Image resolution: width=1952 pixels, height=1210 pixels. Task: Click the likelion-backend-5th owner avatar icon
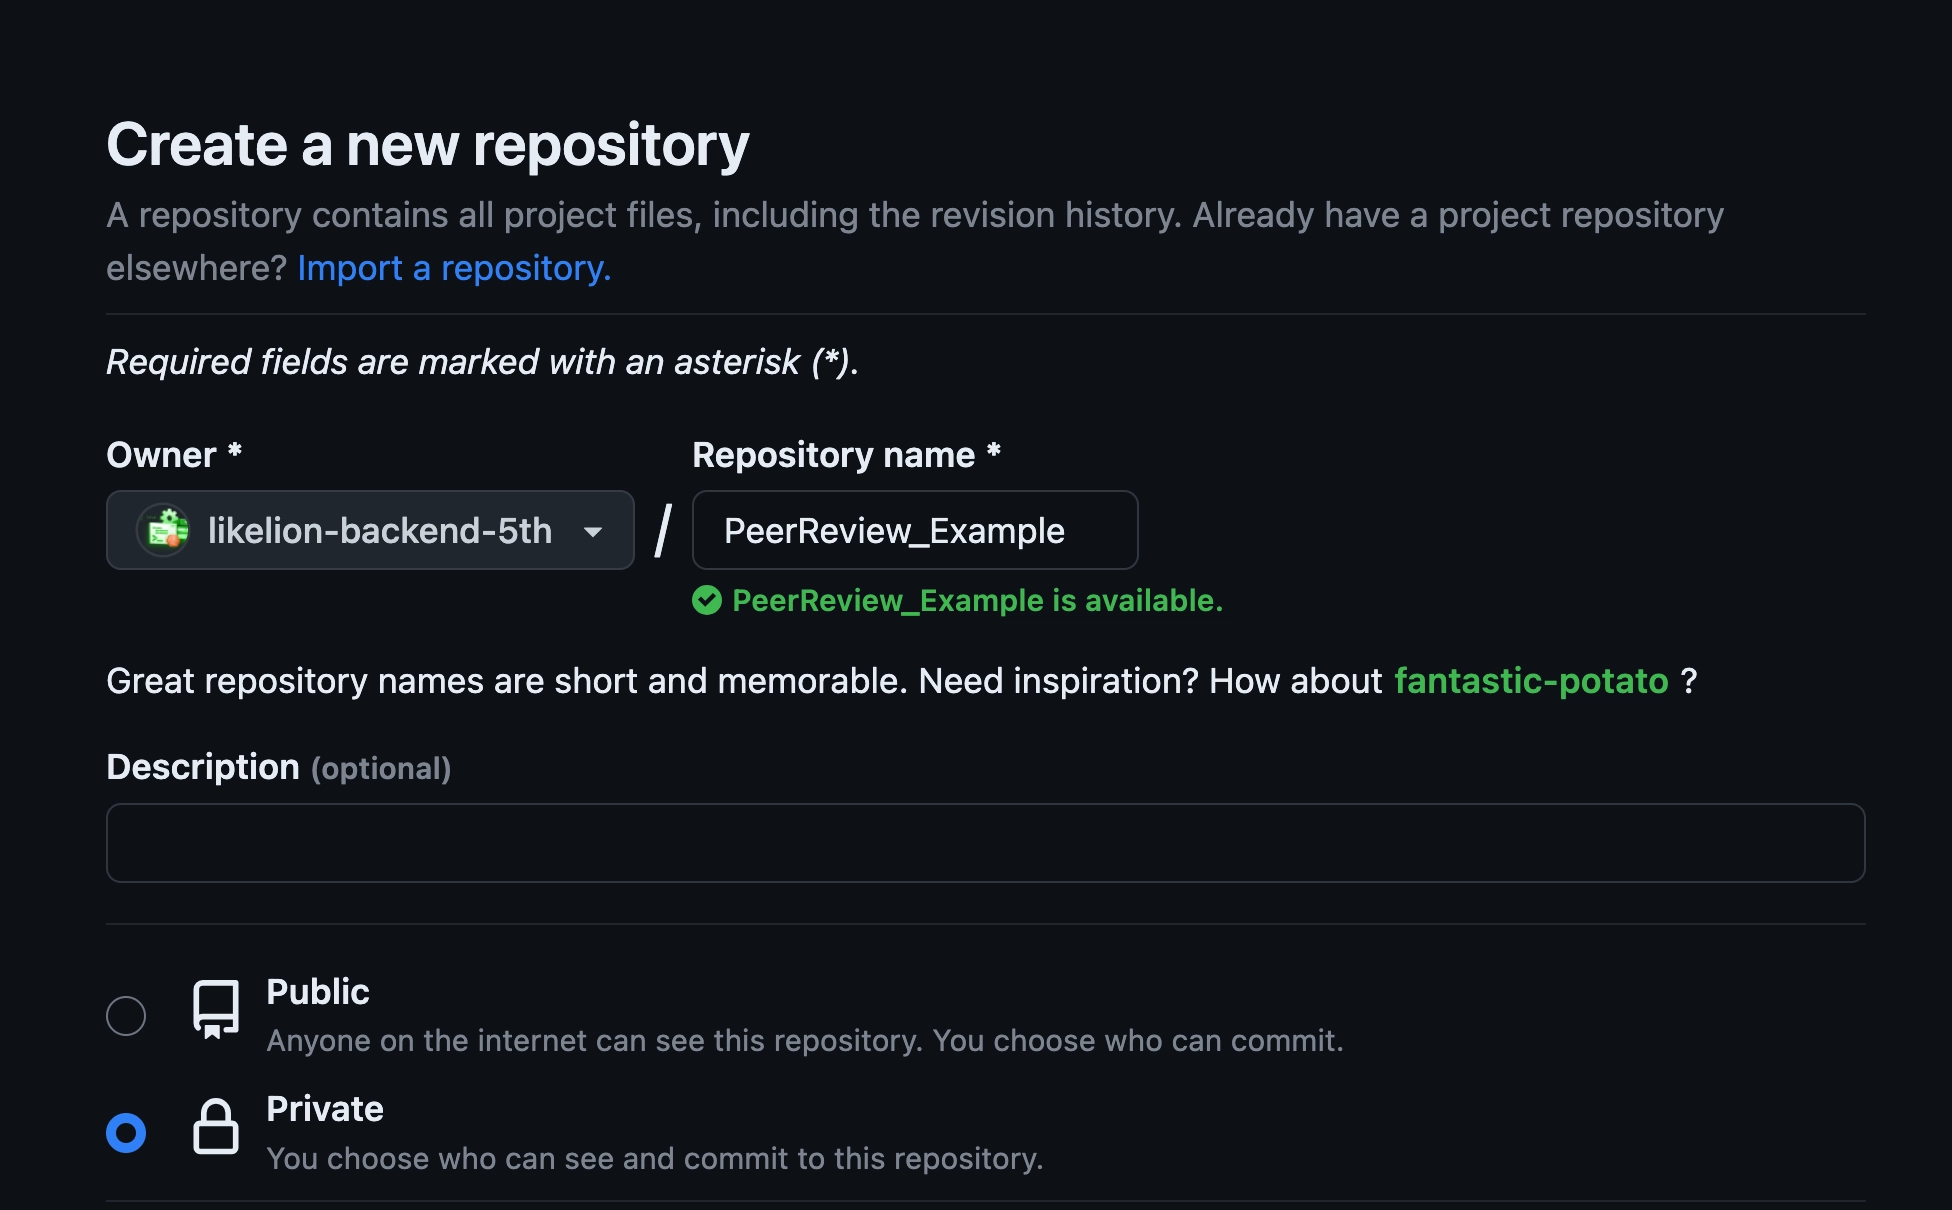[165, 530]
